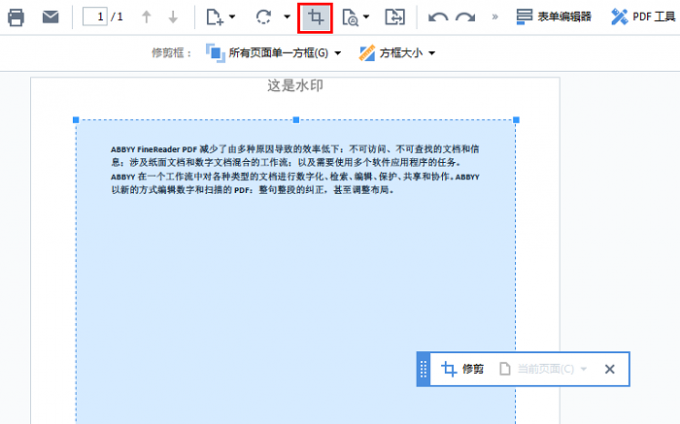Click the page number input field
Image resolution: width=680 pixels, height=424 pixels.
(x=95, y=17)
